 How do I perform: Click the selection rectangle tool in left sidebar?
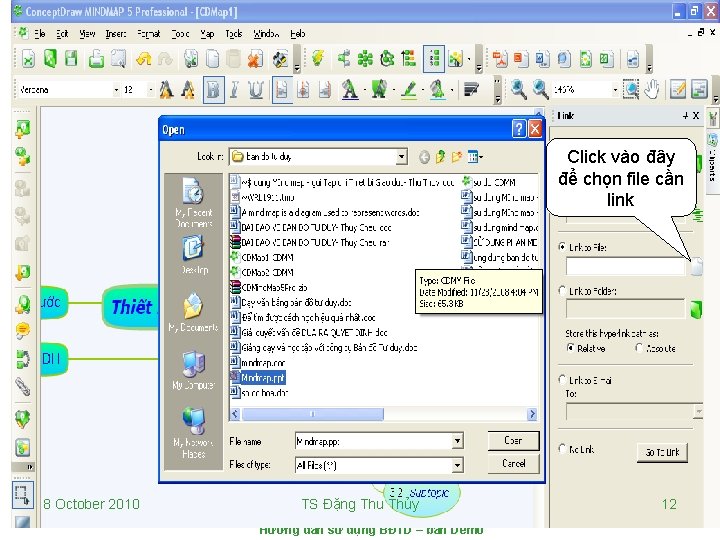click(x=22, y=495)
